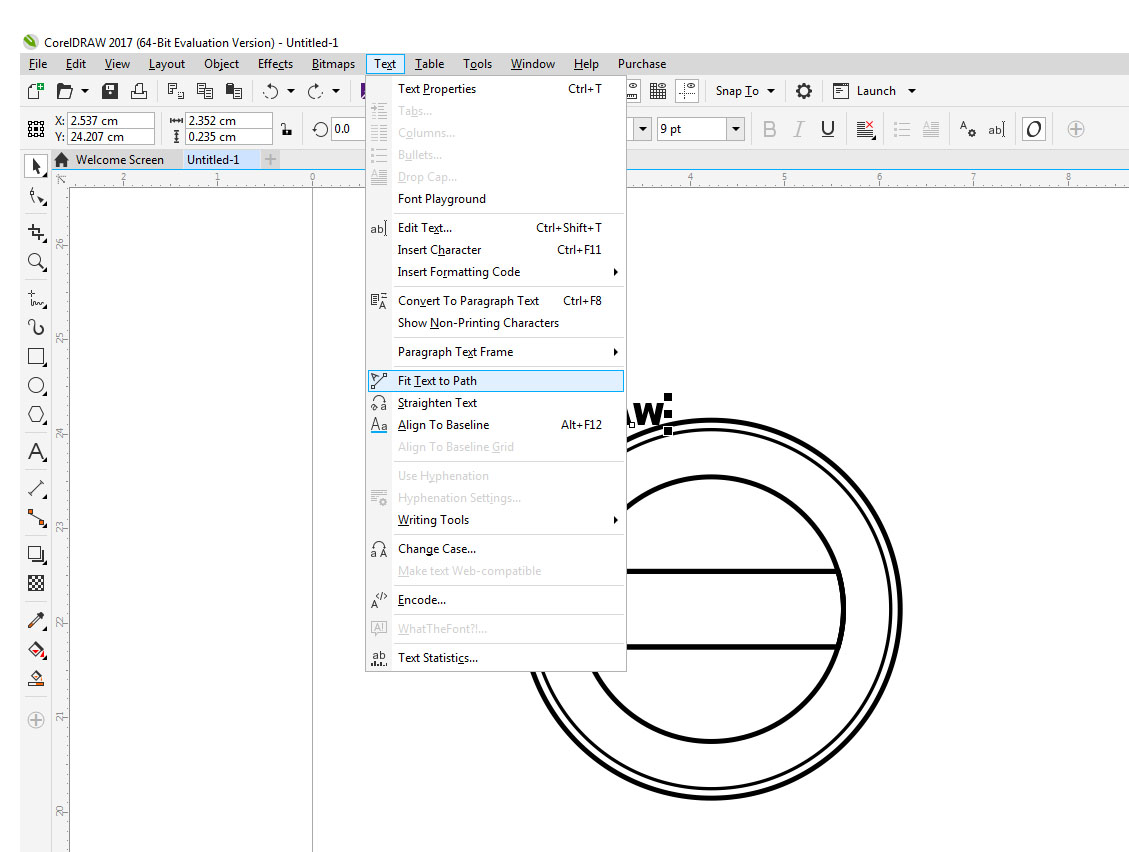This screenshot has width=1129, height=852.
Task: Toggle ruler visibility on the toolbar
Action: pos(633,90)
